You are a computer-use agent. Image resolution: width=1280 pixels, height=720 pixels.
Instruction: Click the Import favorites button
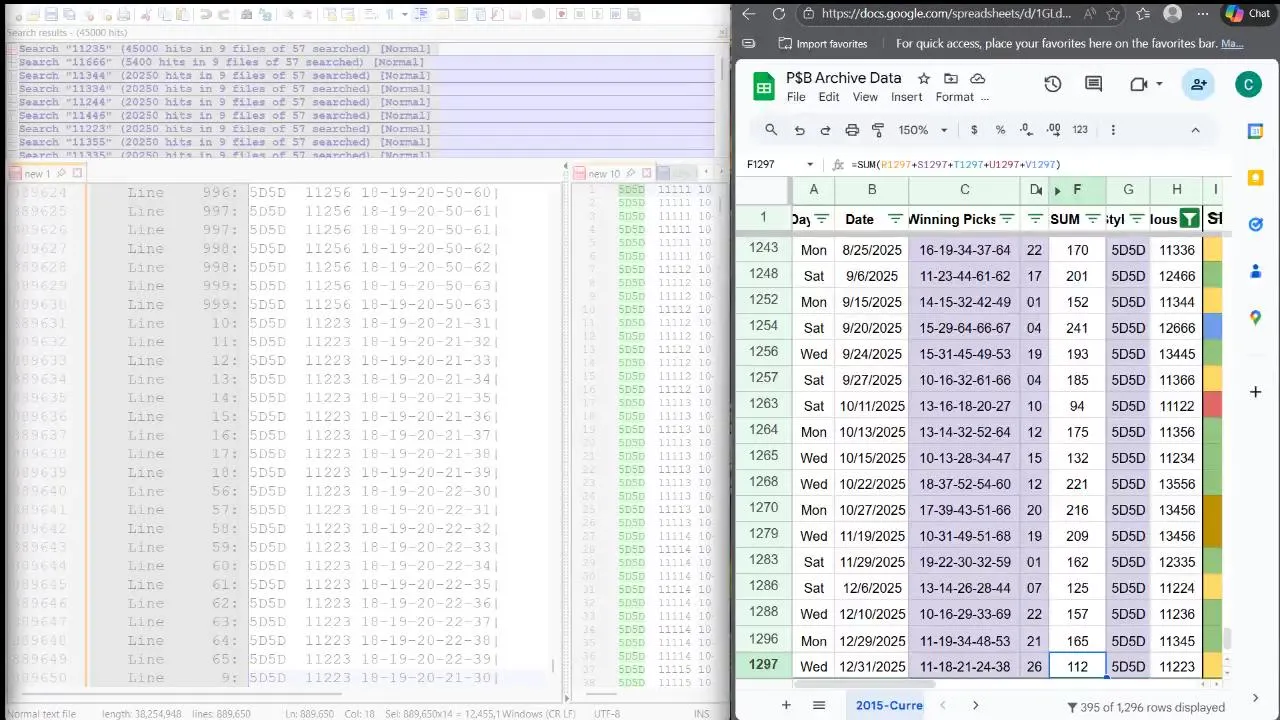pyautogui.click(x=822, y=44)
